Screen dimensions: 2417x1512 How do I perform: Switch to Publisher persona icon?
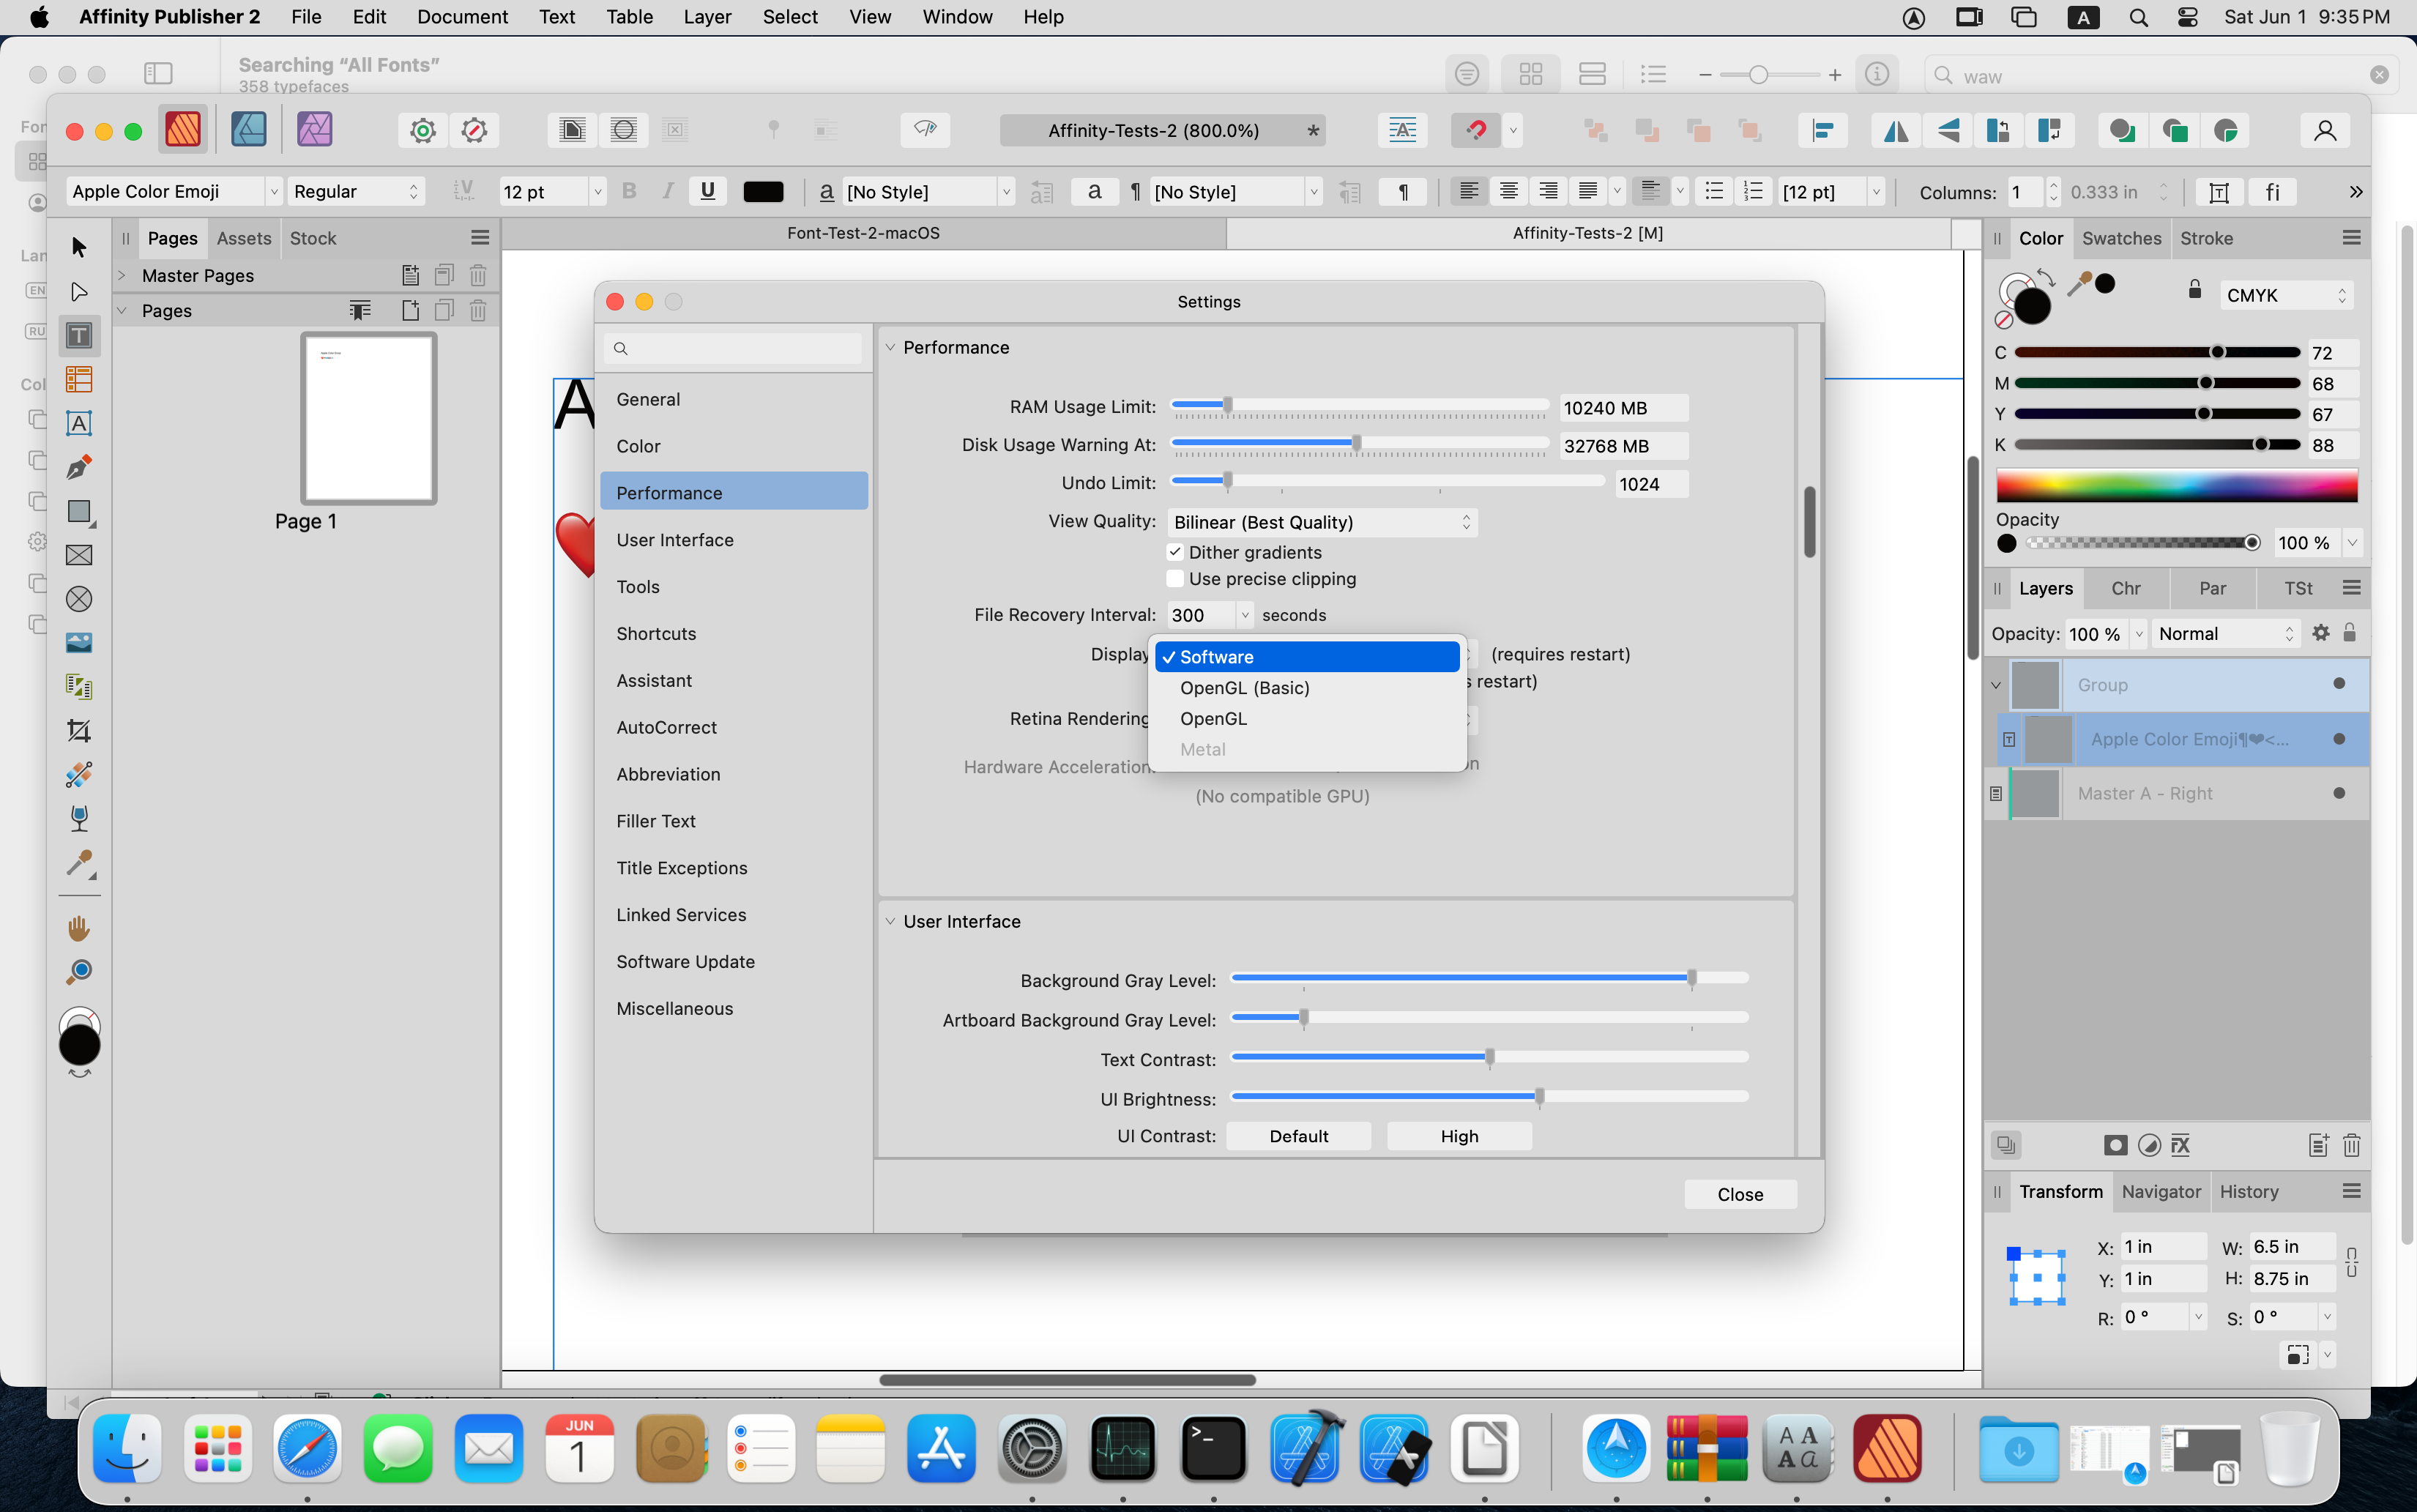pos(183,130)
